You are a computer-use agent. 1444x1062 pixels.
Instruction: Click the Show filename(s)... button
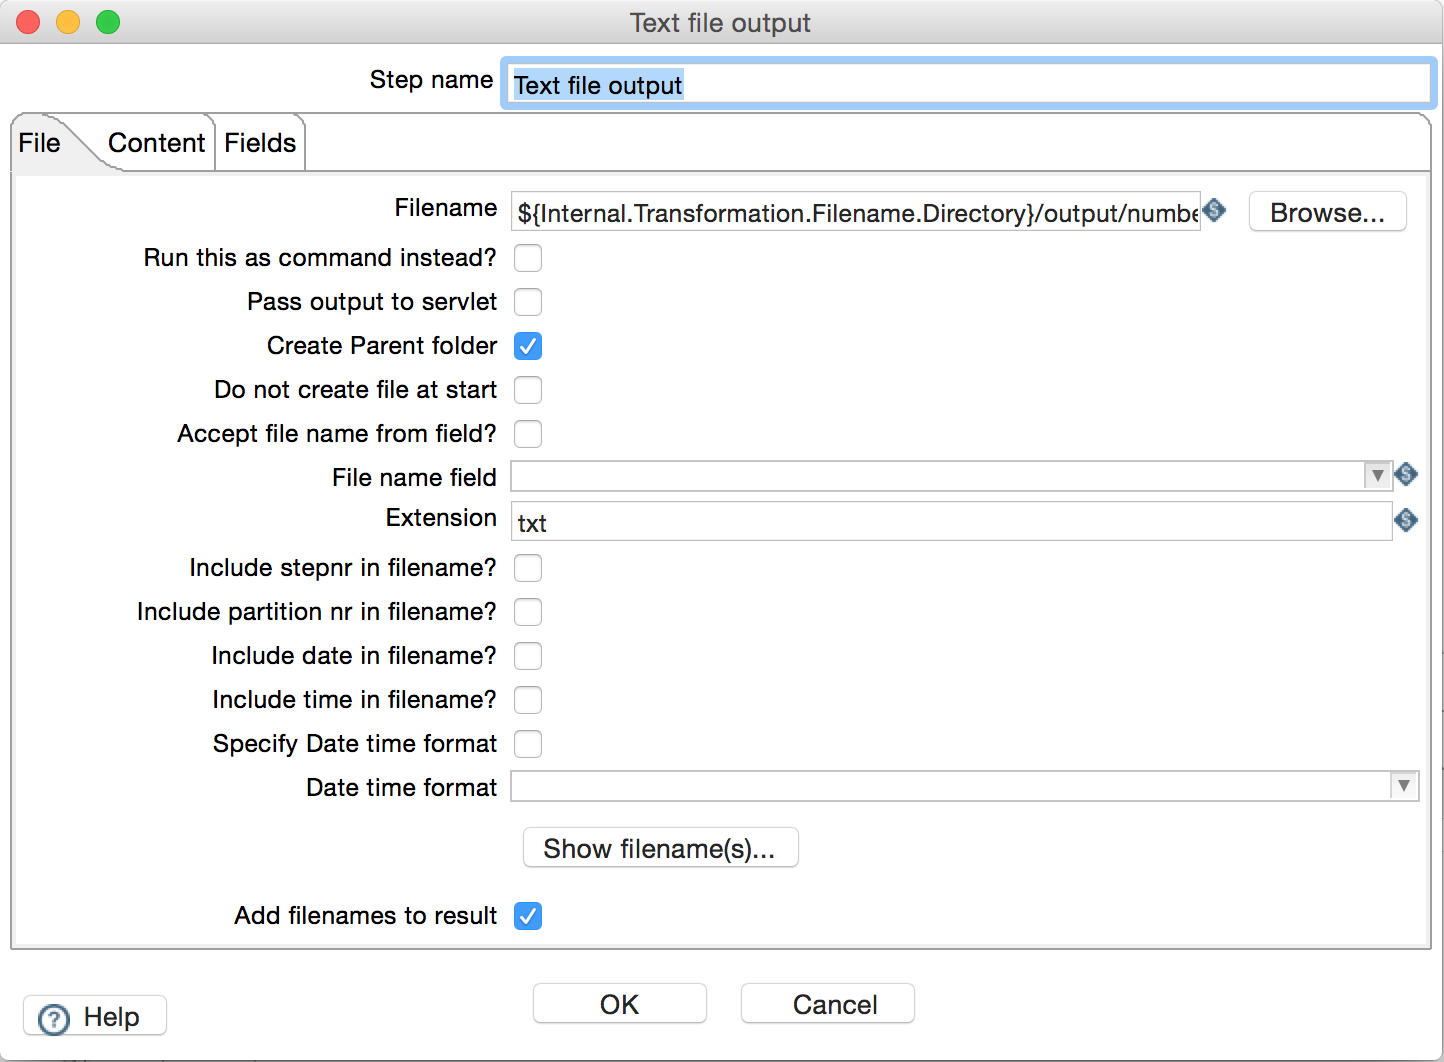[660, 848]
